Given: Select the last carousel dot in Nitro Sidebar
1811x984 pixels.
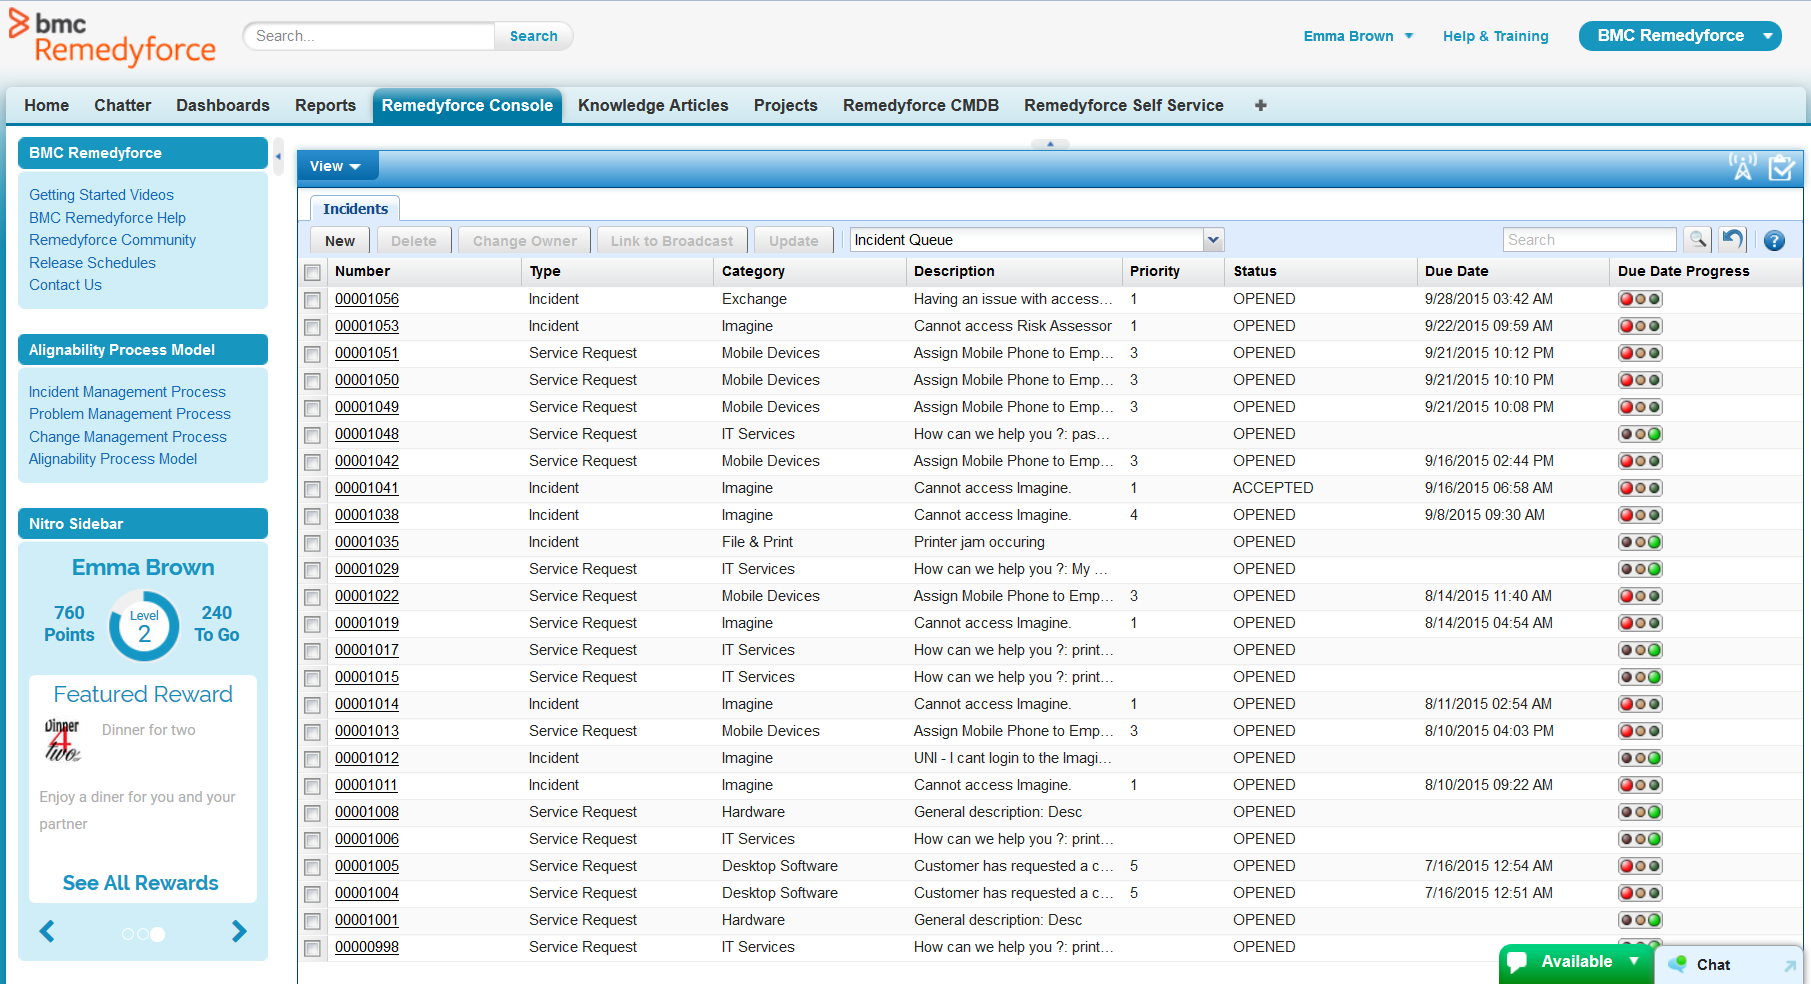Looking at the screenshot, I should point(158,934).
